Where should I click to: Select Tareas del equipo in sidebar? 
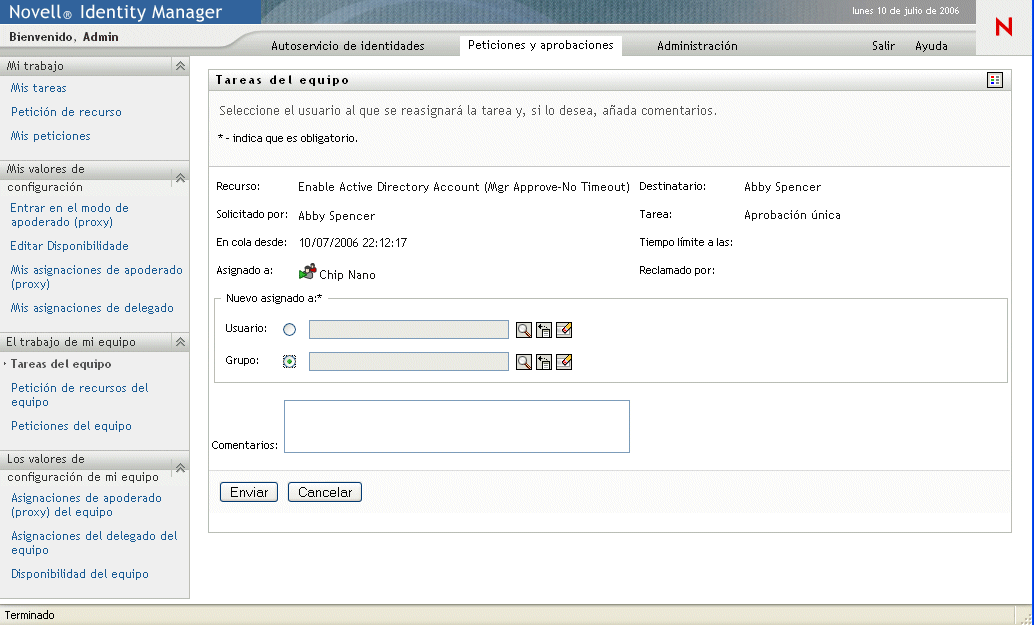coord(61,364)
